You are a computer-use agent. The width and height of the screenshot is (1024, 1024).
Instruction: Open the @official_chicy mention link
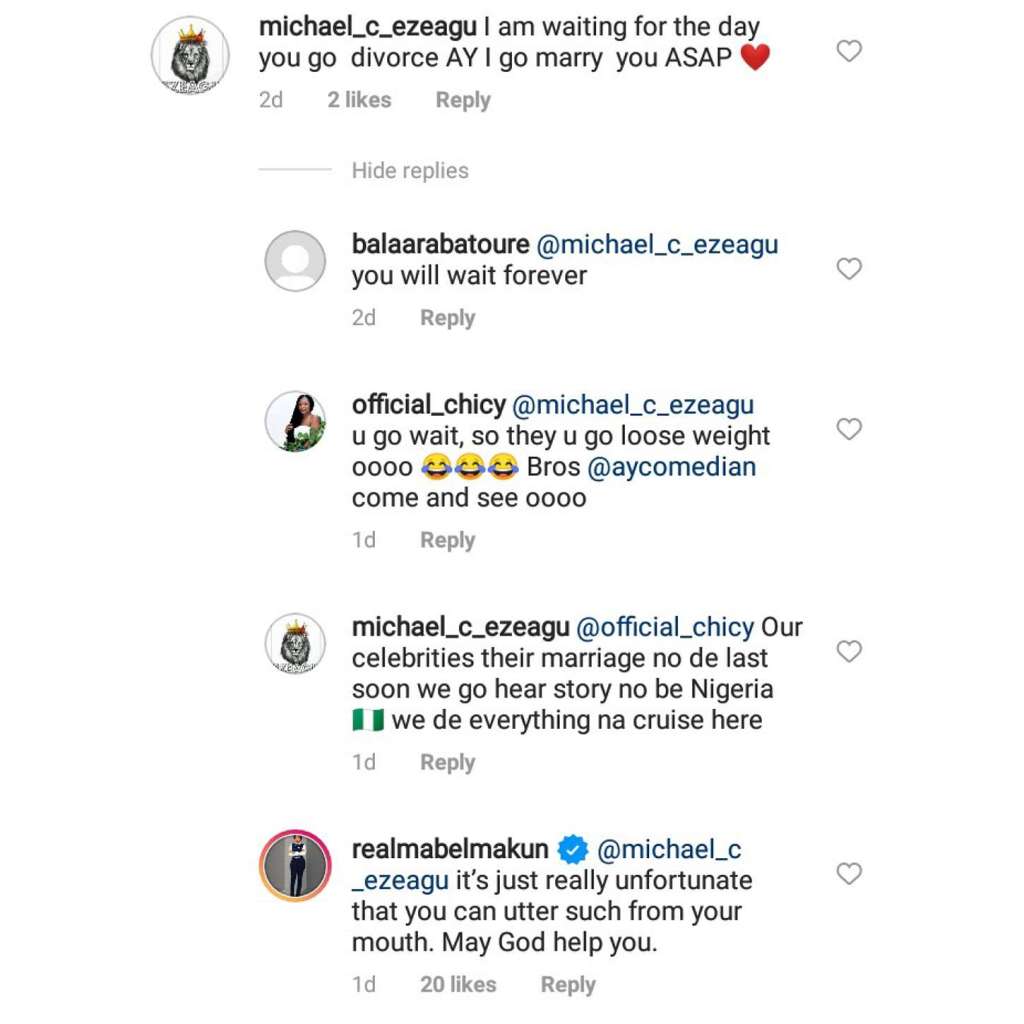pos(665,628)
